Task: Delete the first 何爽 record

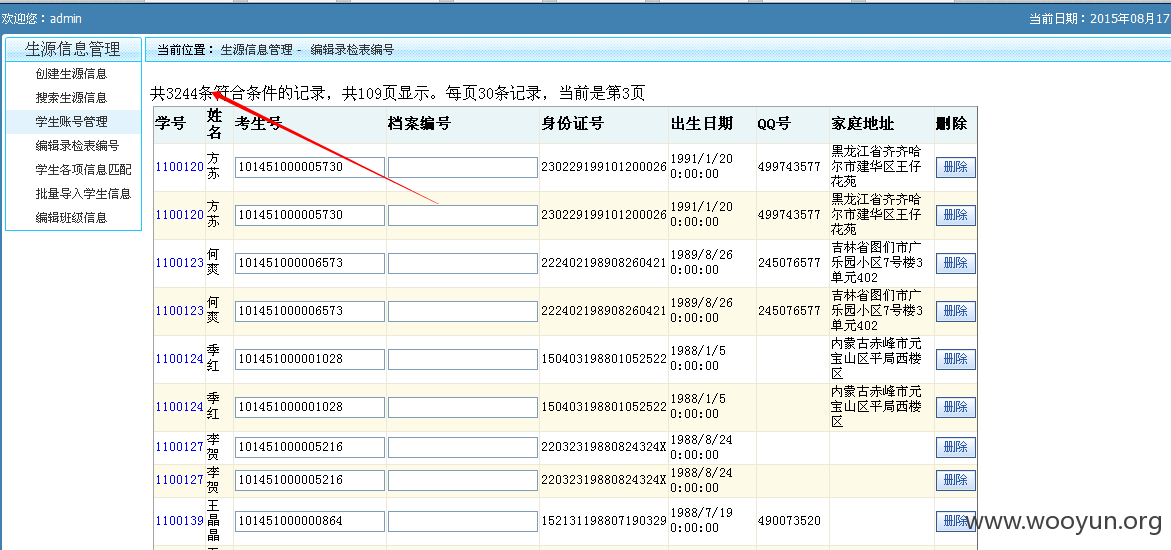Action: 955,263
